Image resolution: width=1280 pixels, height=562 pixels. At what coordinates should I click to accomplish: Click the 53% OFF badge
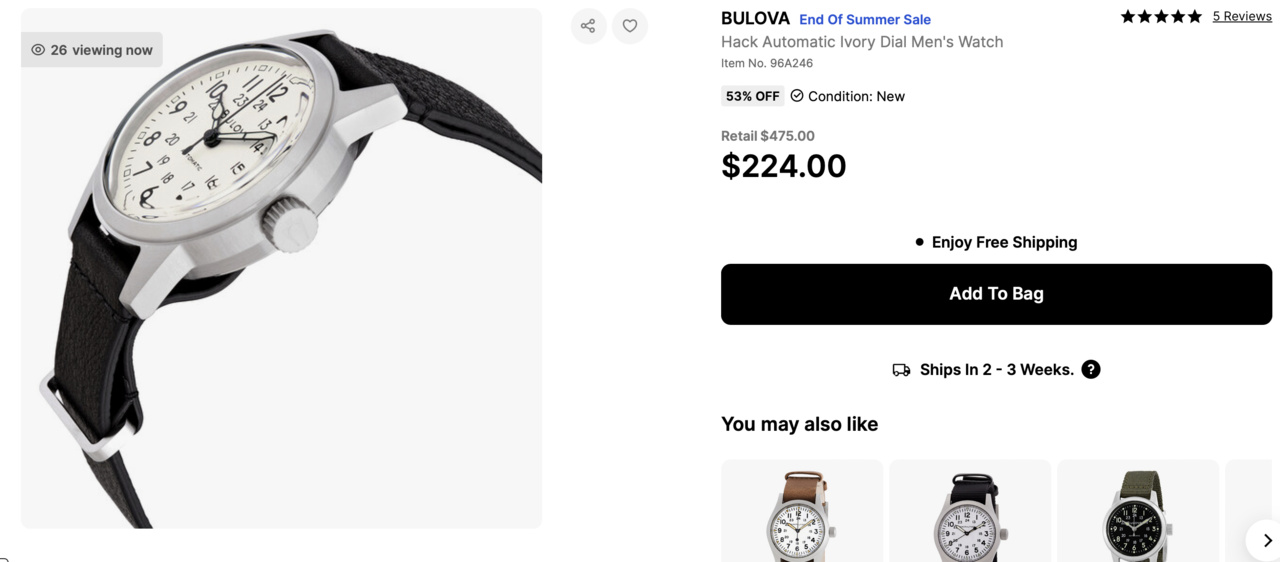coord(752,96)
